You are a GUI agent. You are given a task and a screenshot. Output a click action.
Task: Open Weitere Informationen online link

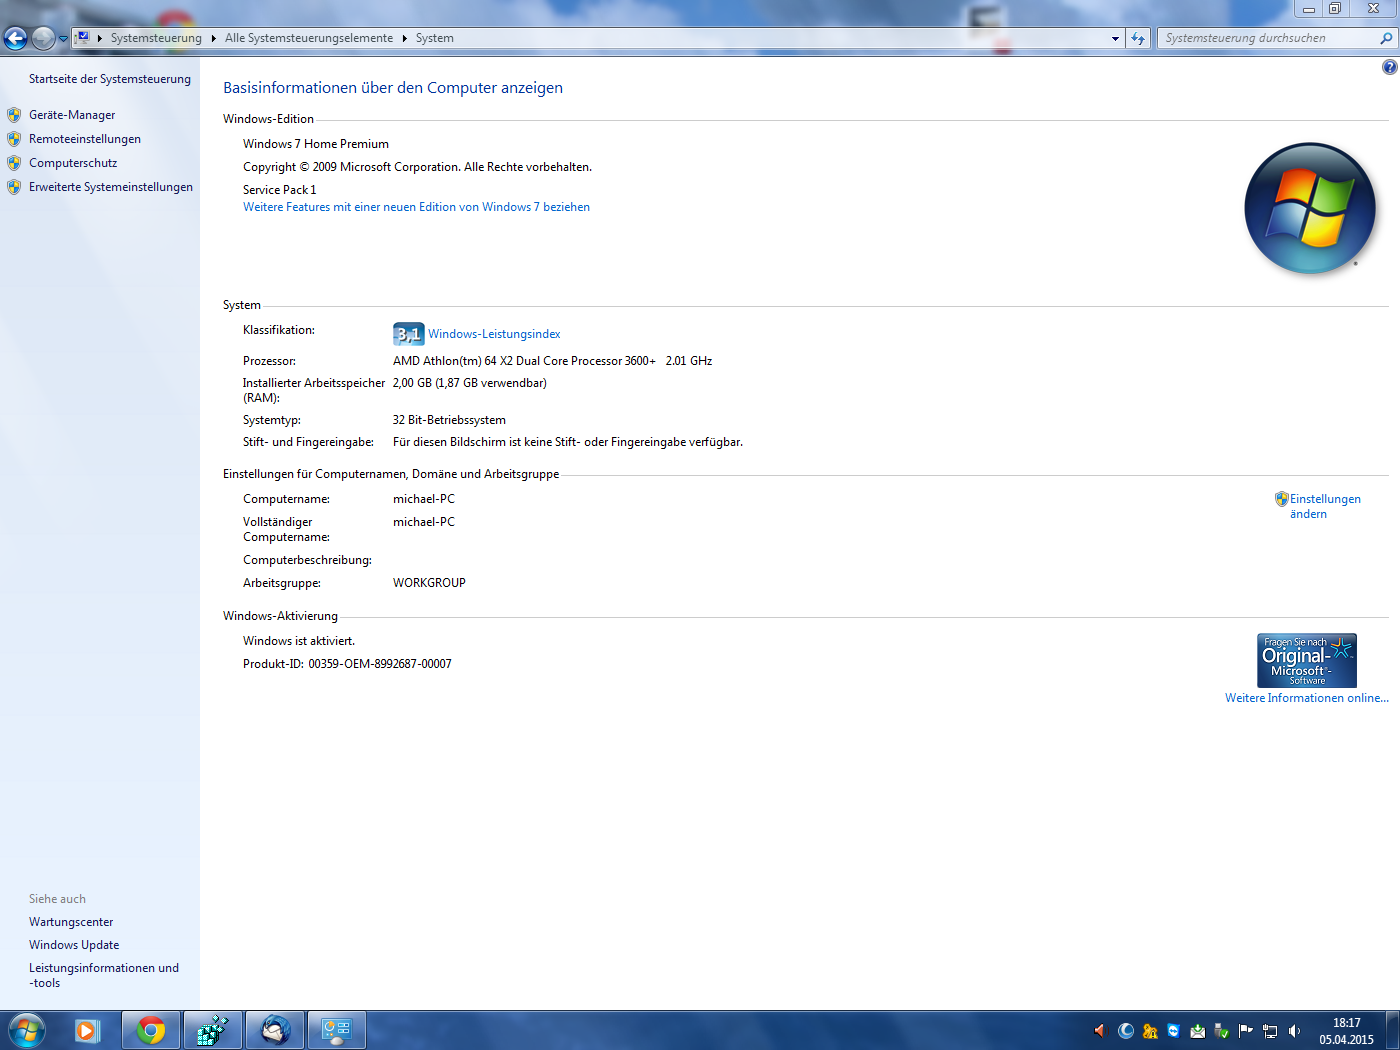pos(1307,698)
